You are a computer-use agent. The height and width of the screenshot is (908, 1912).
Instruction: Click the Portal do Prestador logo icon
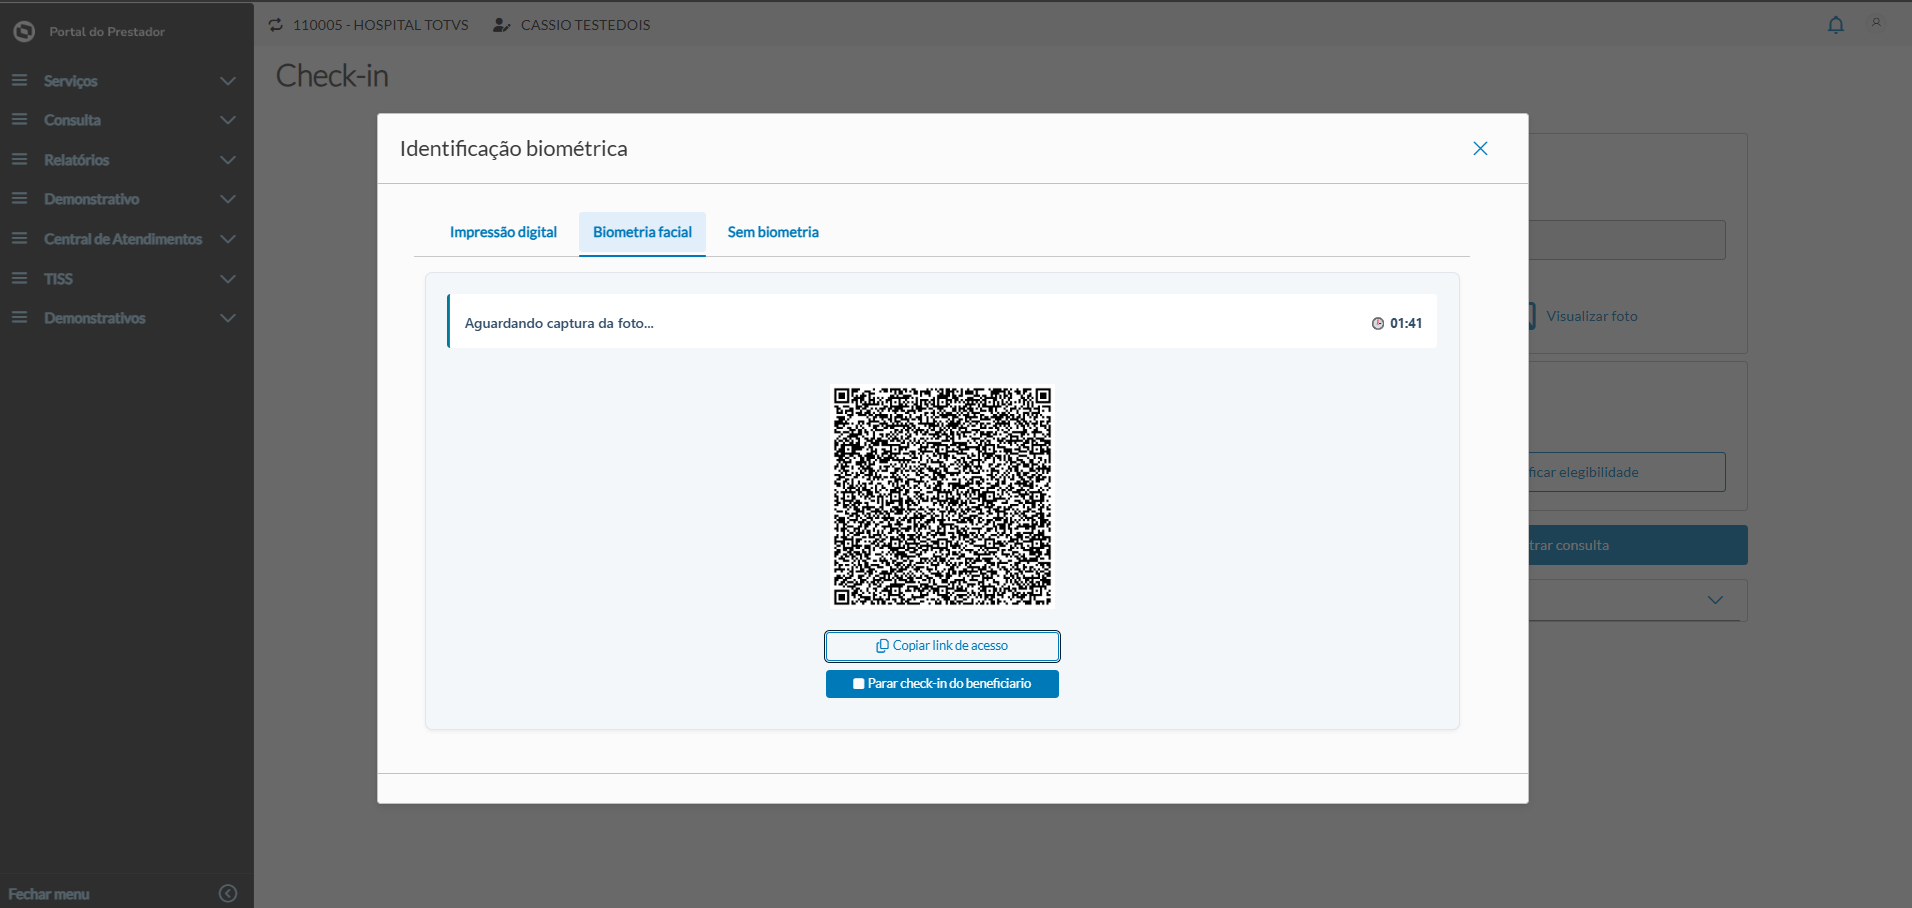tap(24, 32)
